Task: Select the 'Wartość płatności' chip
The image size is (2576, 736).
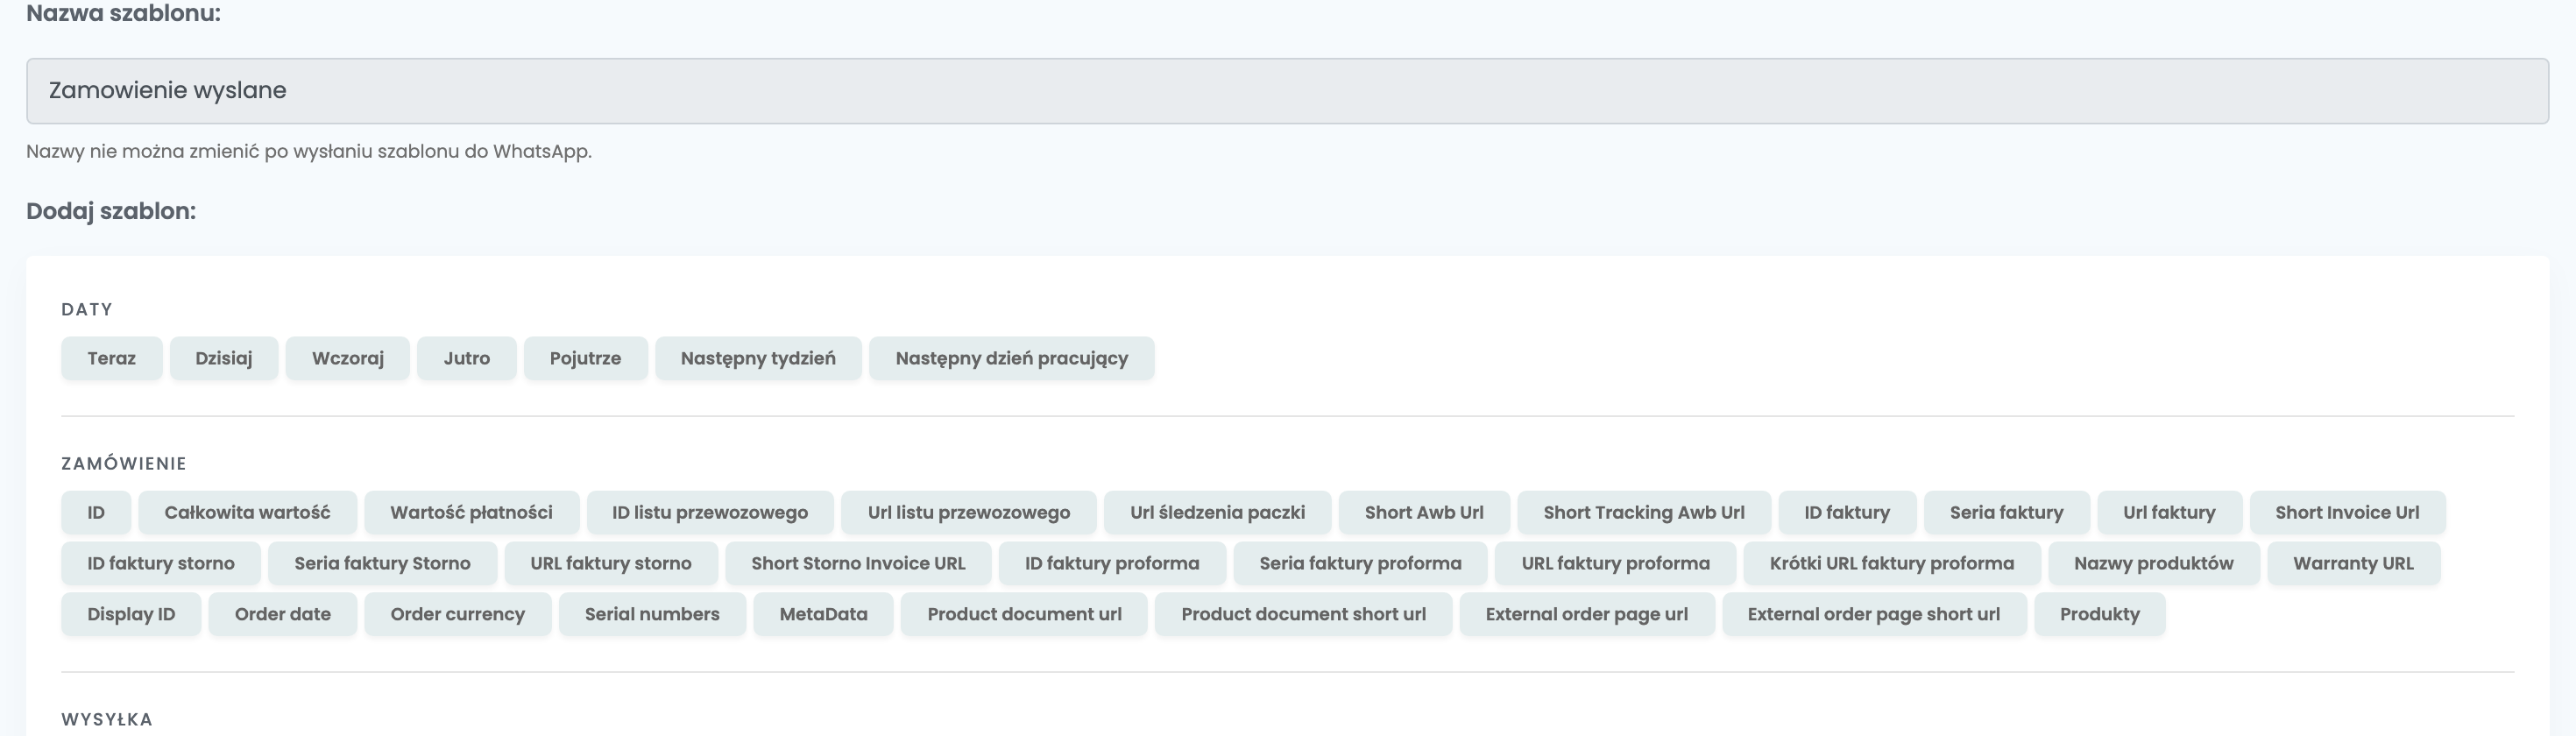Action: click(x=472, y=512)
